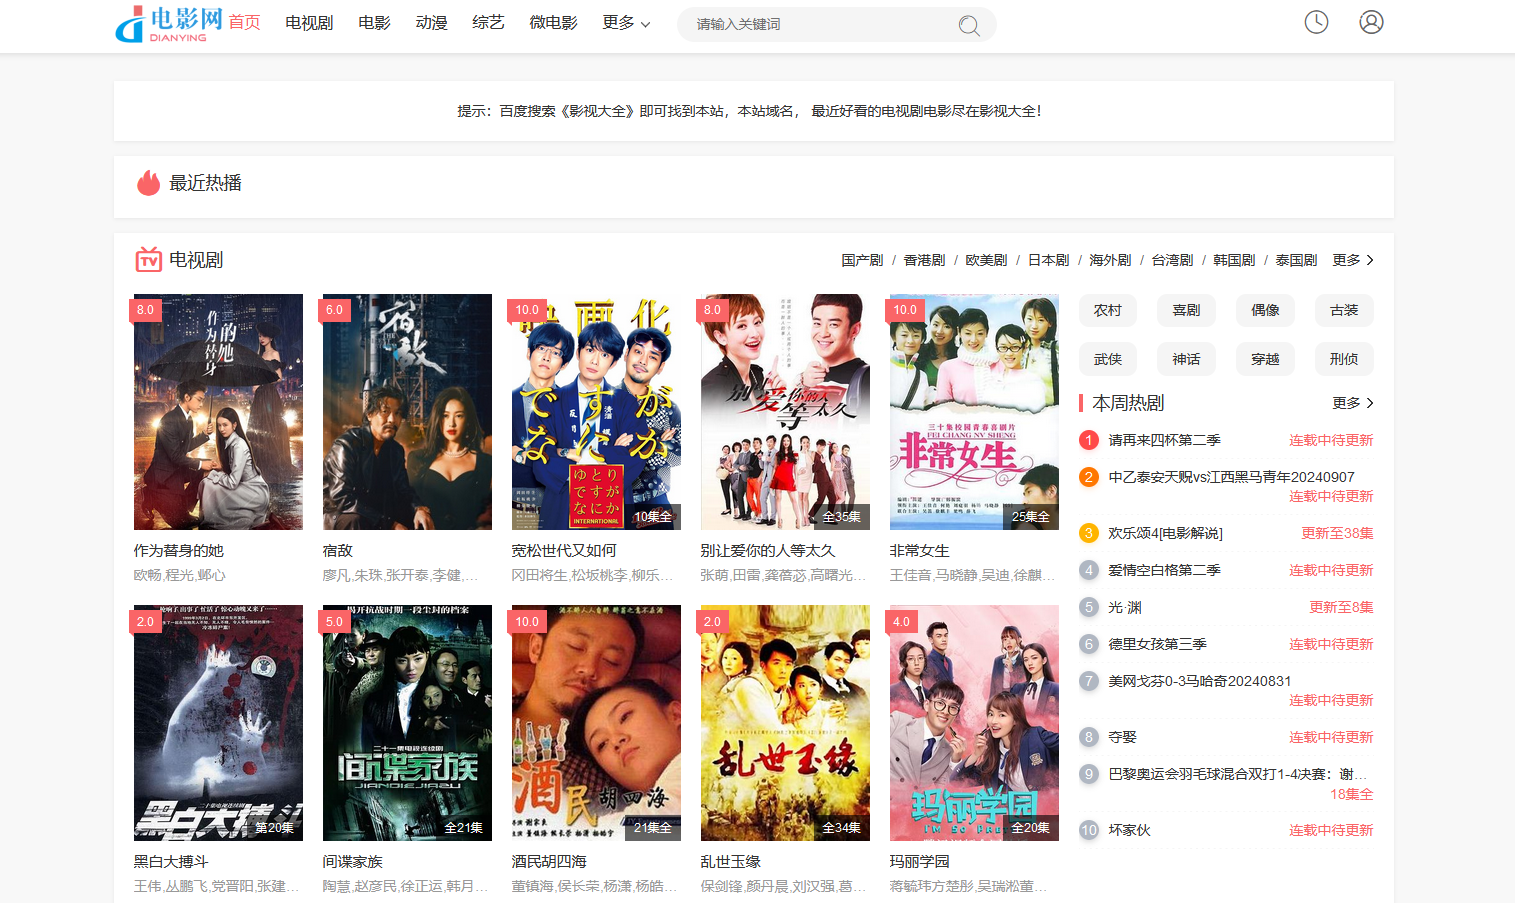
Task: Open the 宽松世代又如何 poster
Action: [596, 412]
